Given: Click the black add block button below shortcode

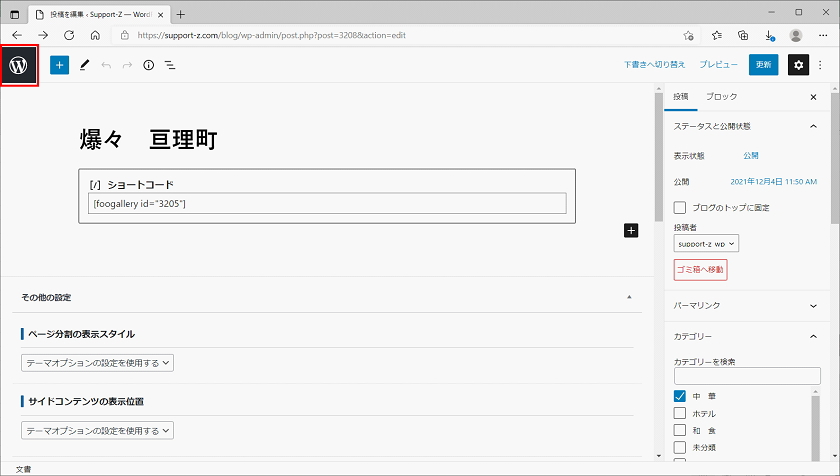Looking at the screenshot, I should coord(631,230).
